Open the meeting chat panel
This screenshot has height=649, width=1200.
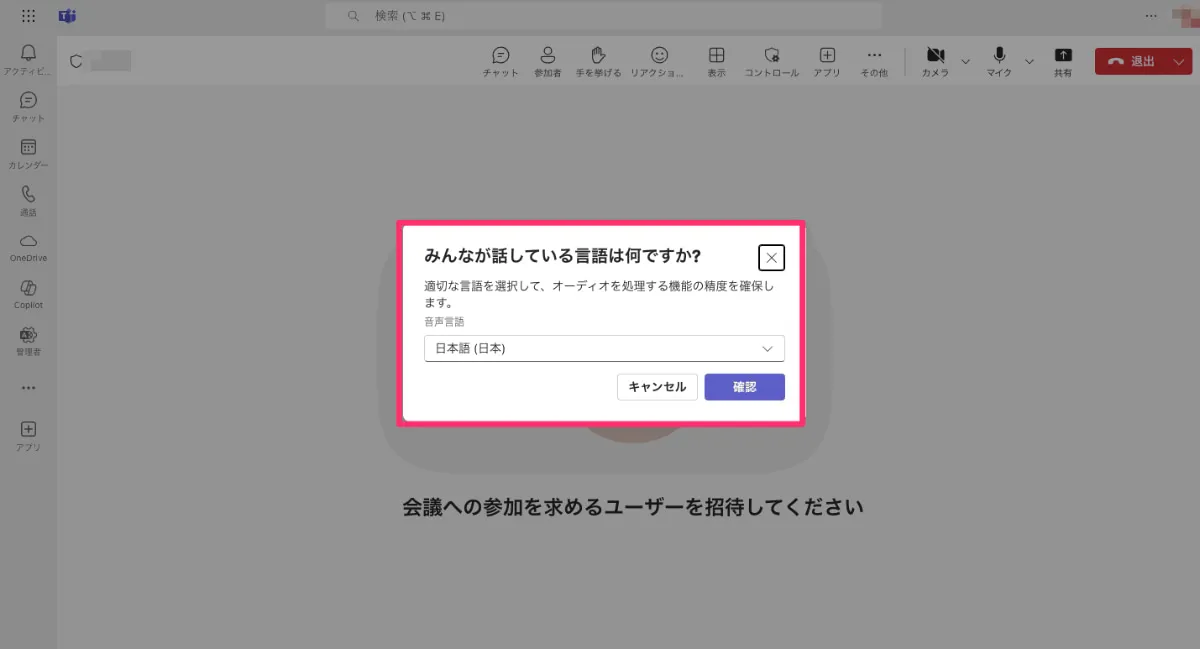click(499, 61)
